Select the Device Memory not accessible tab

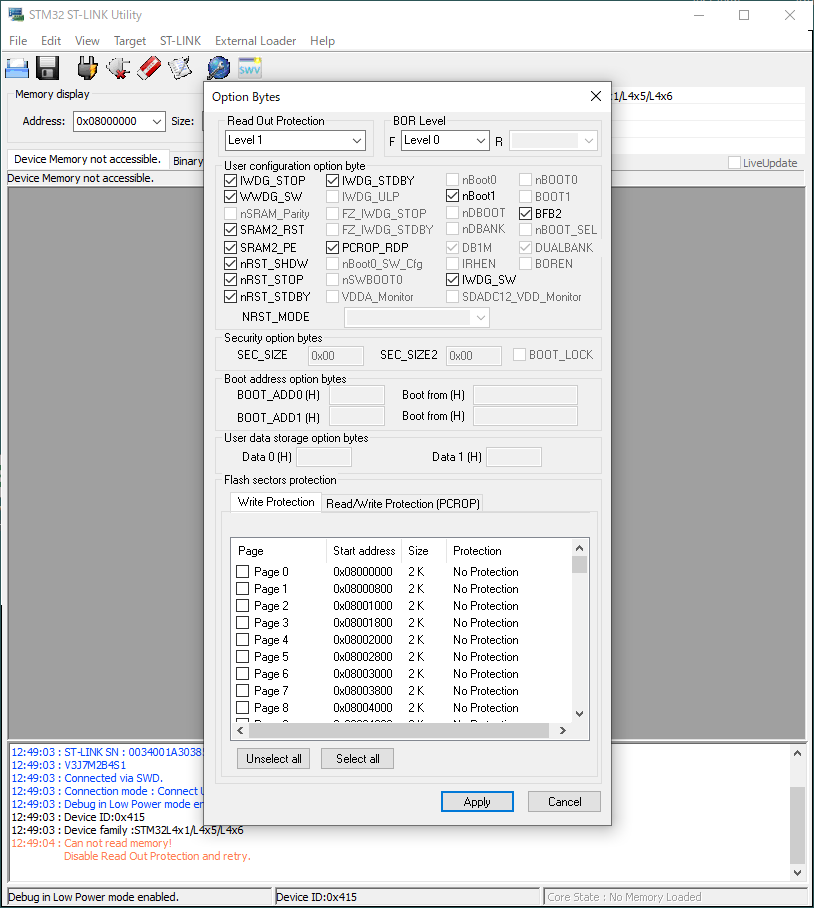pyautogui.click(x=87, y=159)
